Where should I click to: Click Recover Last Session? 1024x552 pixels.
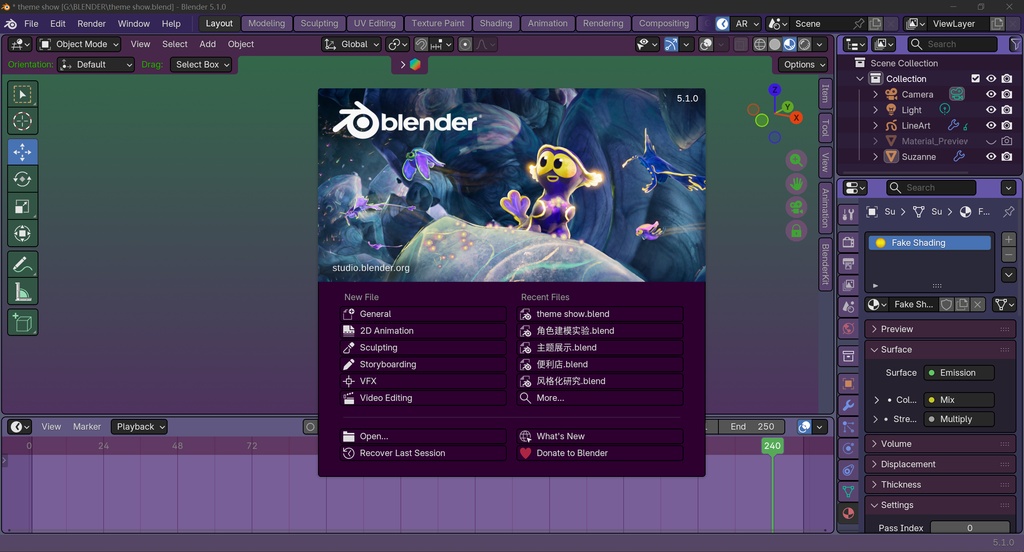point(423,453)
